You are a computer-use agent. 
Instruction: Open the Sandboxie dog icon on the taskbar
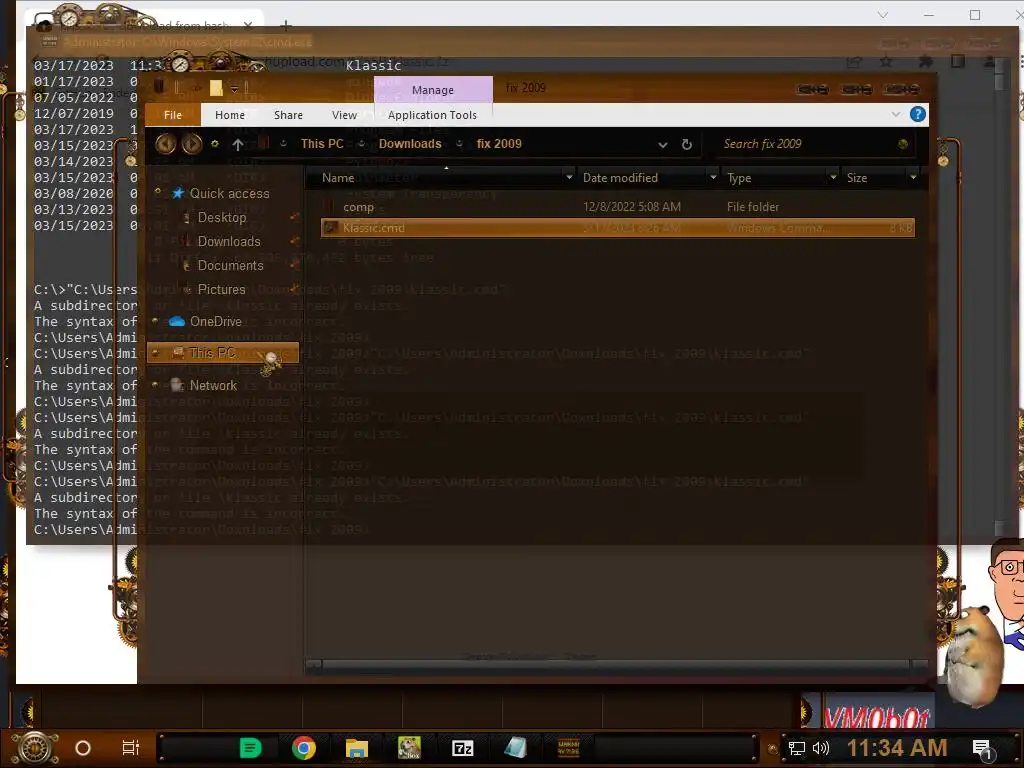(409, 748)
